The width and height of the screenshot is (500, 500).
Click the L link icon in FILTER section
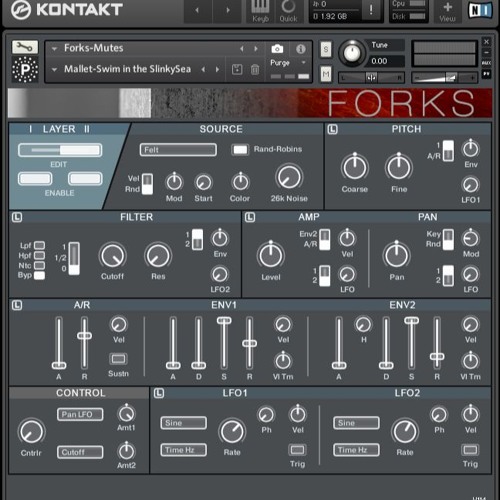pos(17,217)
